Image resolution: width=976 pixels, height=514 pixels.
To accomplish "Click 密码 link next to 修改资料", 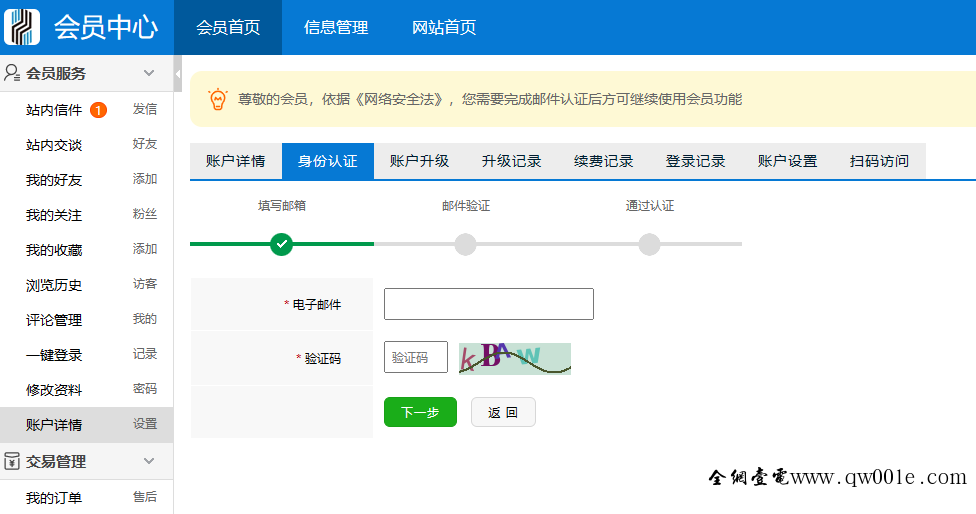I will pyautogui.click(x=145, y=389).
